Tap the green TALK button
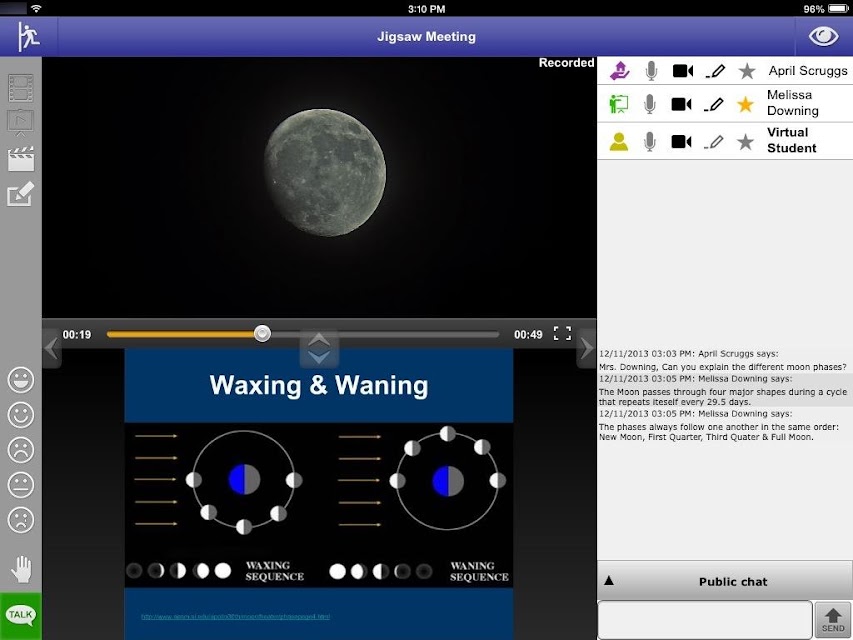 click(21, 616)
